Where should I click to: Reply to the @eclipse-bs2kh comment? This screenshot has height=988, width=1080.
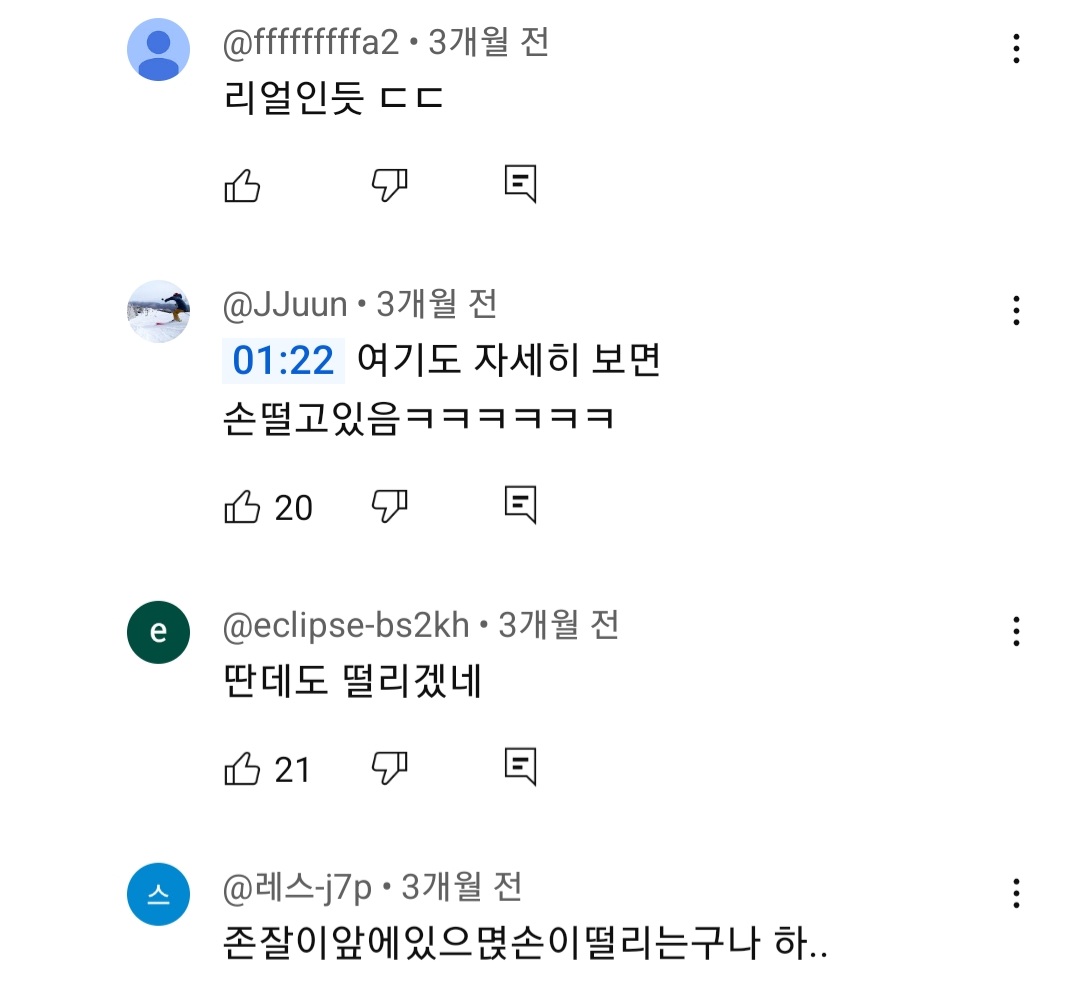tap(520, 769)
